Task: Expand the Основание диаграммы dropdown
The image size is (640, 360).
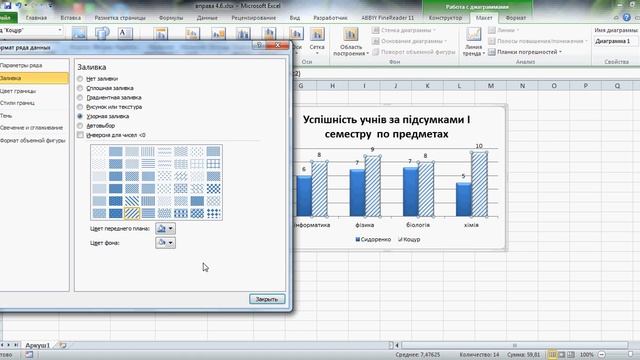Action: tap(445, 41)
